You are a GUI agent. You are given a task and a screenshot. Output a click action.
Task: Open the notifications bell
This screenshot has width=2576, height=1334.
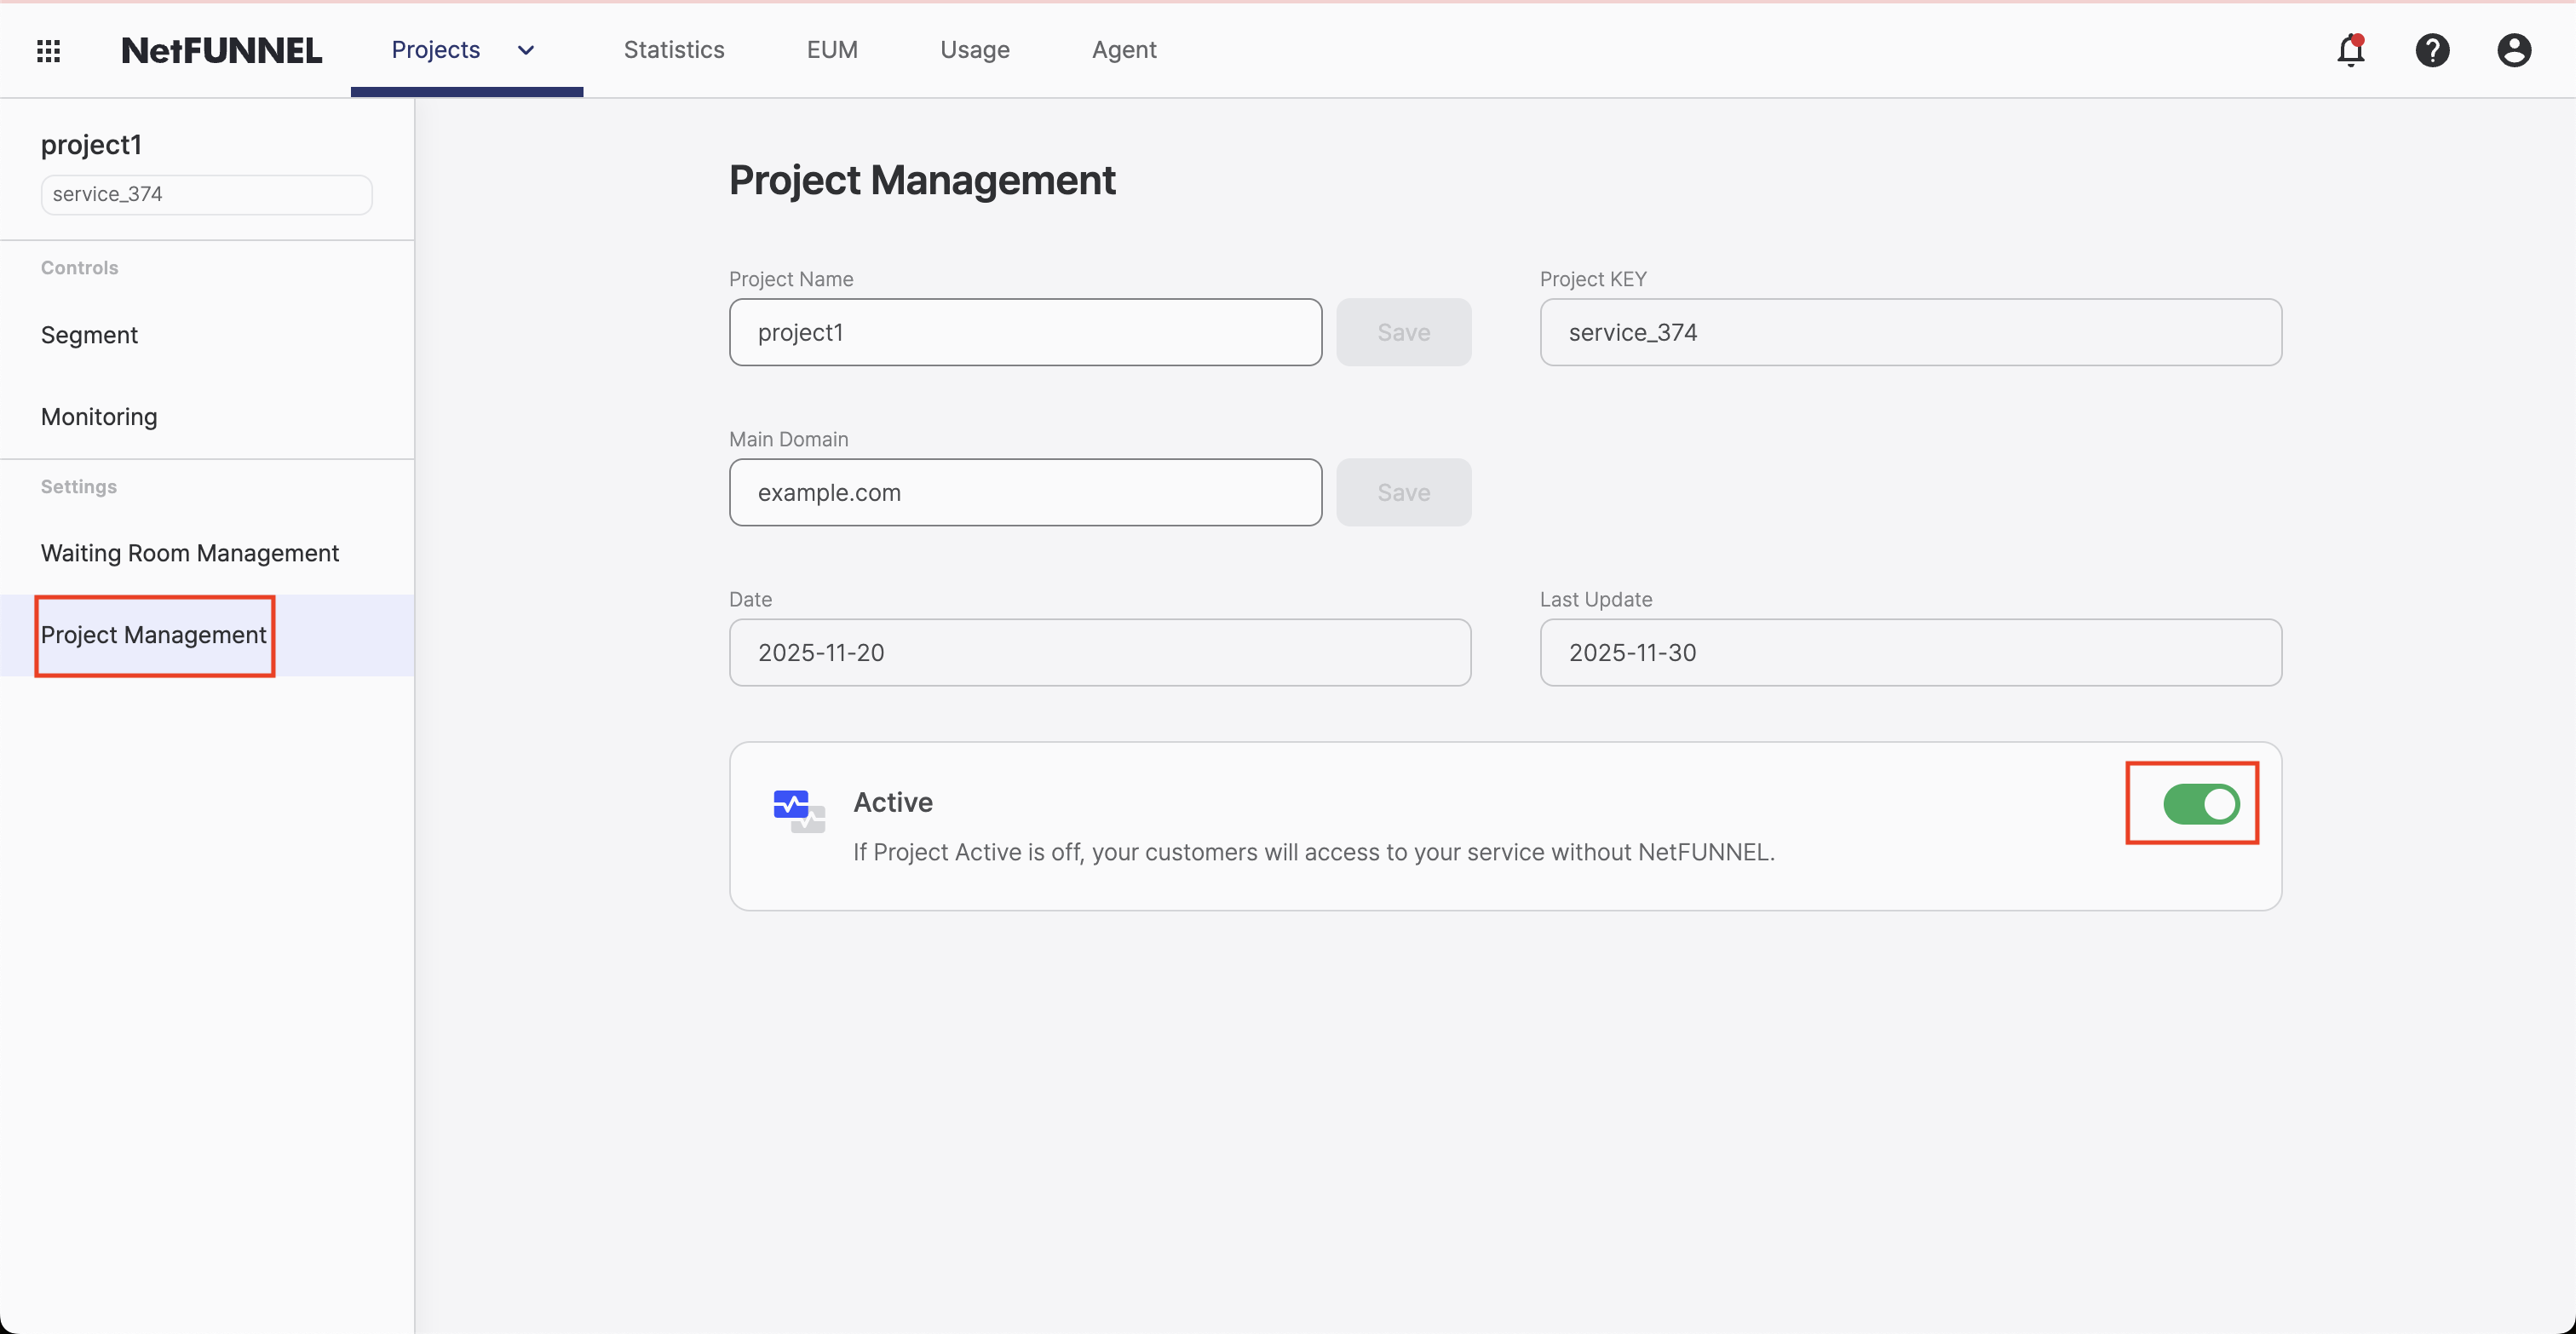pos(2352,50)
